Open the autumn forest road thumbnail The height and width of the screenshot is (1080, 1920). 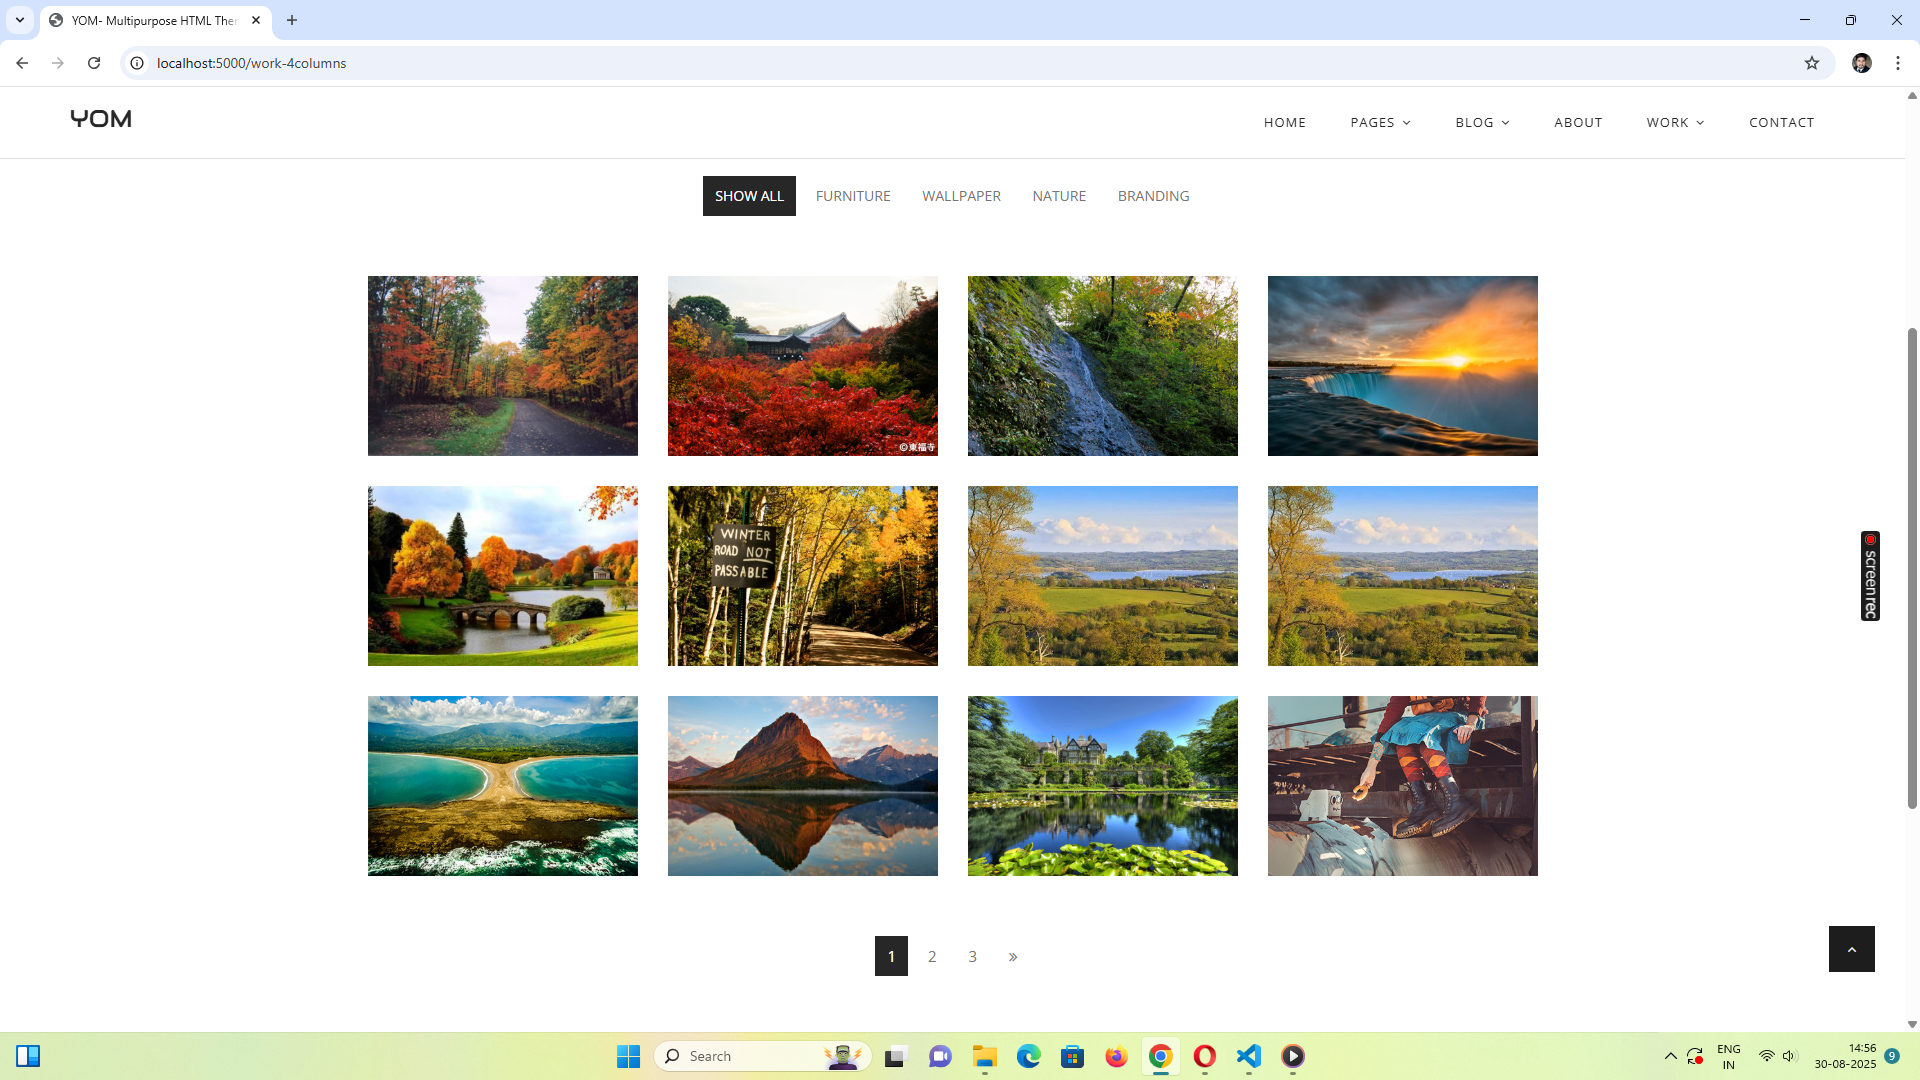(503, 366)
